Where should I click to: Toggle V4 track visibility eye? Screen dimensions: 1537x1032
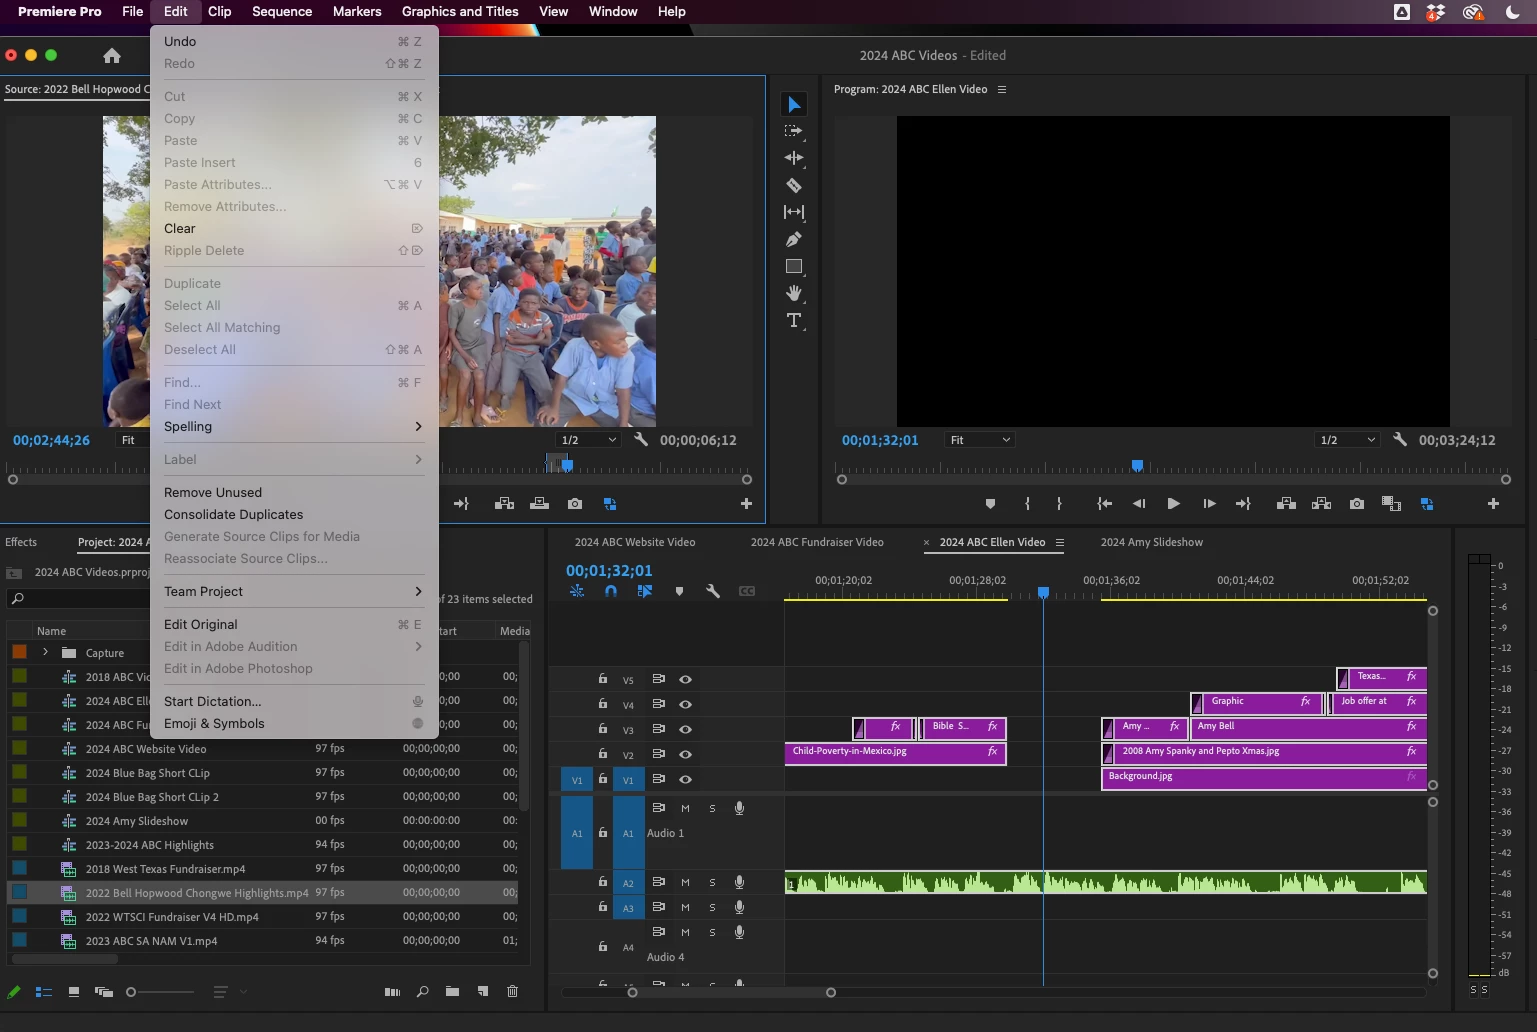tap(685, 704)
